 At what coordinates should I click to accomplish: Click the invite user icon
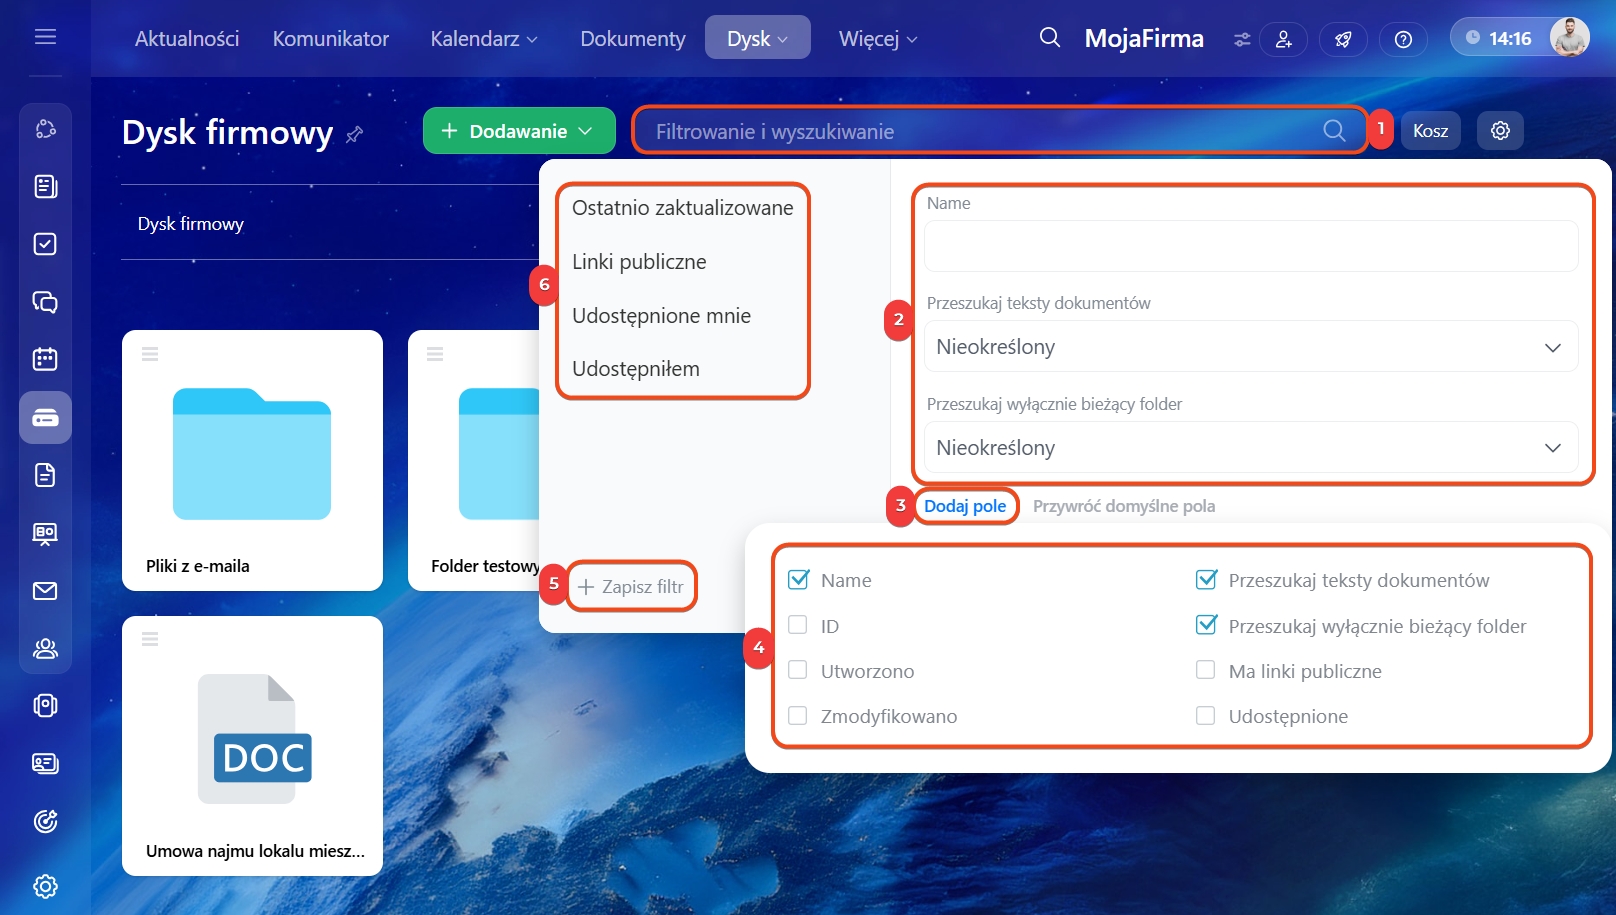coord(1284,39)
